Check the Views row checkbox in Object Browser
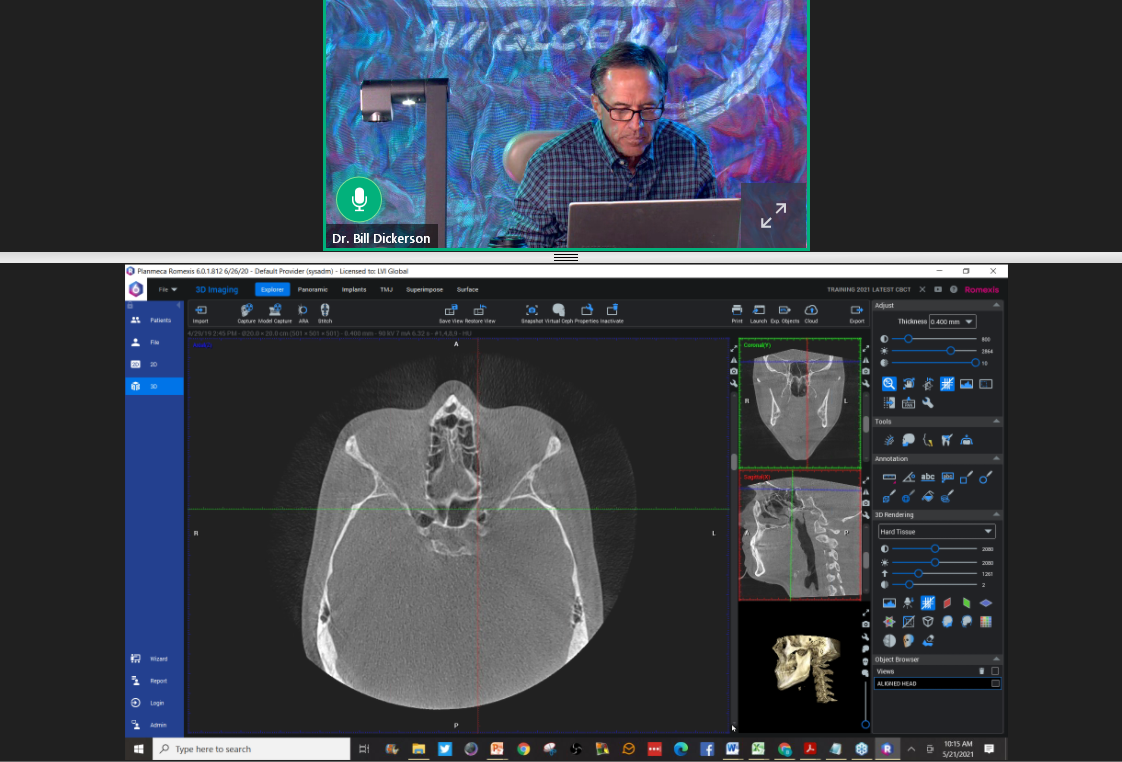1122x762 pixels. [x=995, y=671]
